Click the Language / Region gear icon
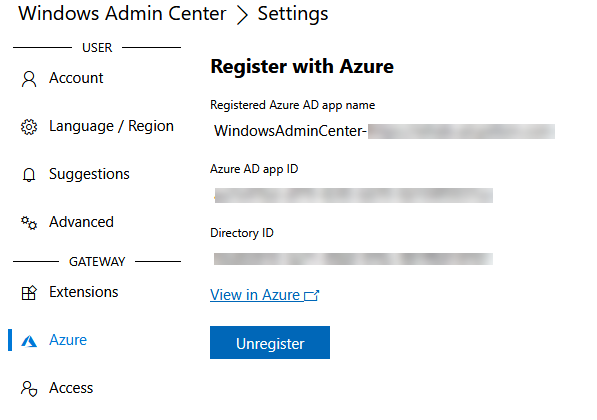This screenshot has width=597, height=420. click(29, 127)
